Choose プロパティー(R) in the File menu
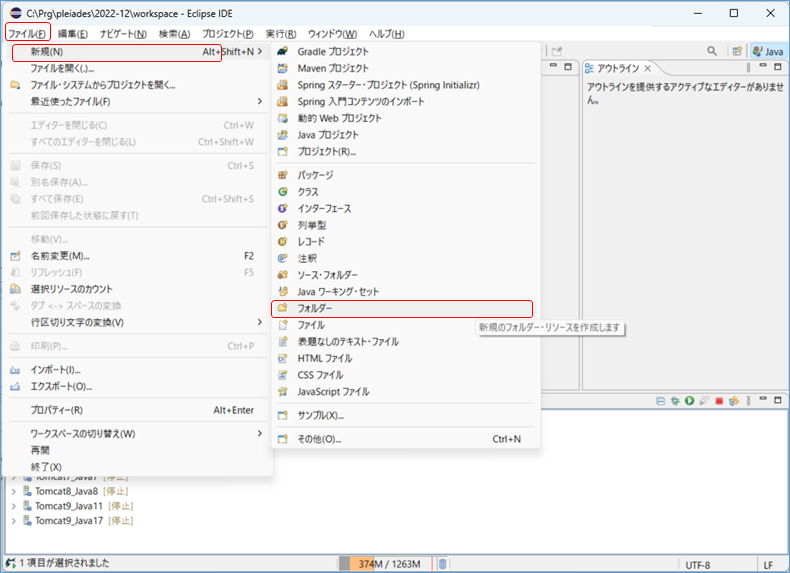The image size is (790, 573). point(138,410)
